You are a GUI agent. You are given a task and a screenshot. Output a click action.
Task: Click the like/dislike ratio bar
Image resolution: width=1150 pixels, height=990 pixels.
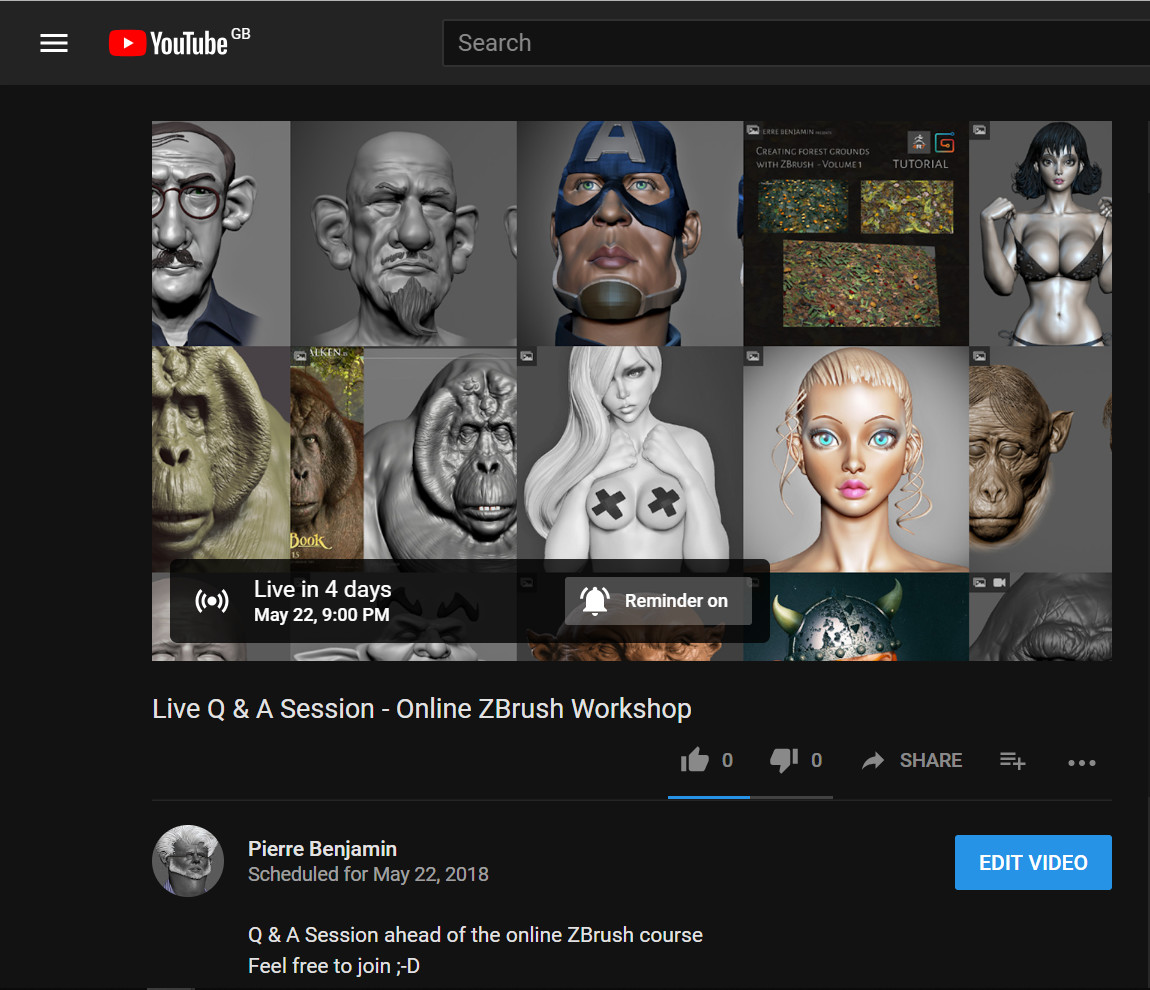(x=750, y=797)
